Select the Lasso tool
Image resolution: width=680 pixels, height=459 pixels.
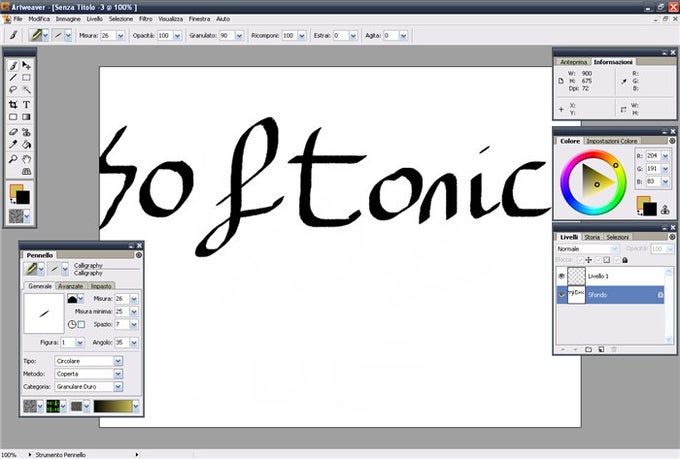coord(13,90)
